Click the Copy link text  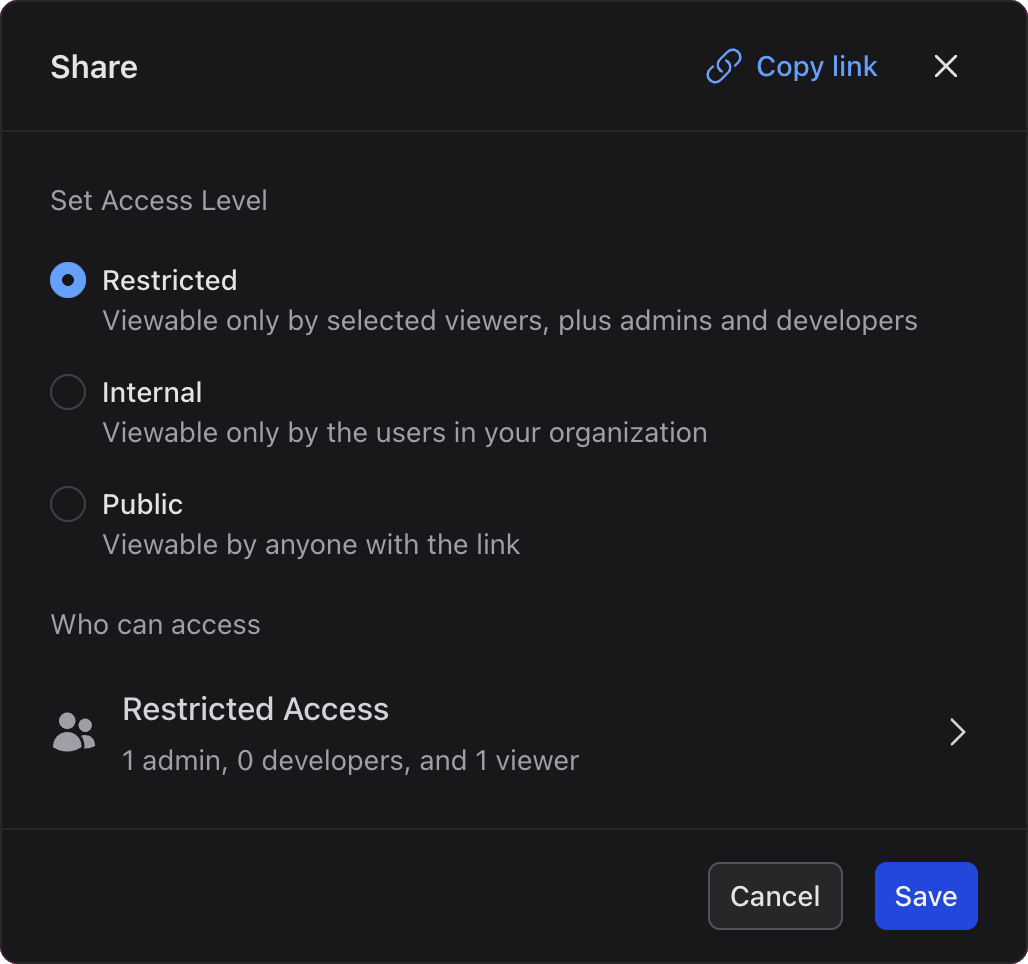tap(816, 67)
